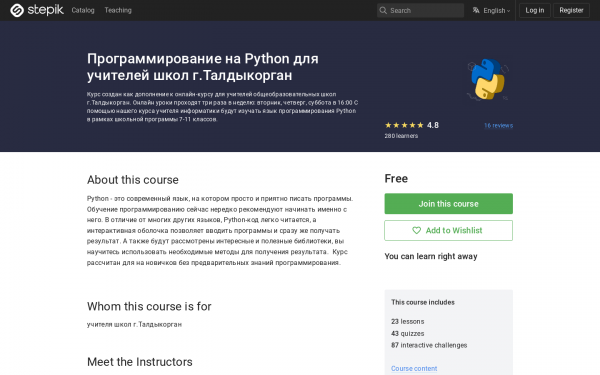The width and height of the screenshot is (600, 375).
Task: Focus the Search input field
Action: (420, 10)
